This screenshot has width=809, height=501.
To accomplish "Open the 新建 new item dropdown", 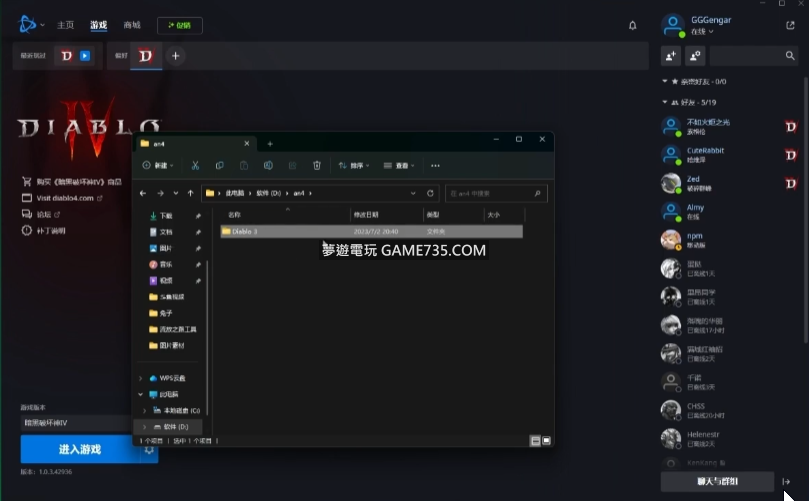I will coord(158,166).
